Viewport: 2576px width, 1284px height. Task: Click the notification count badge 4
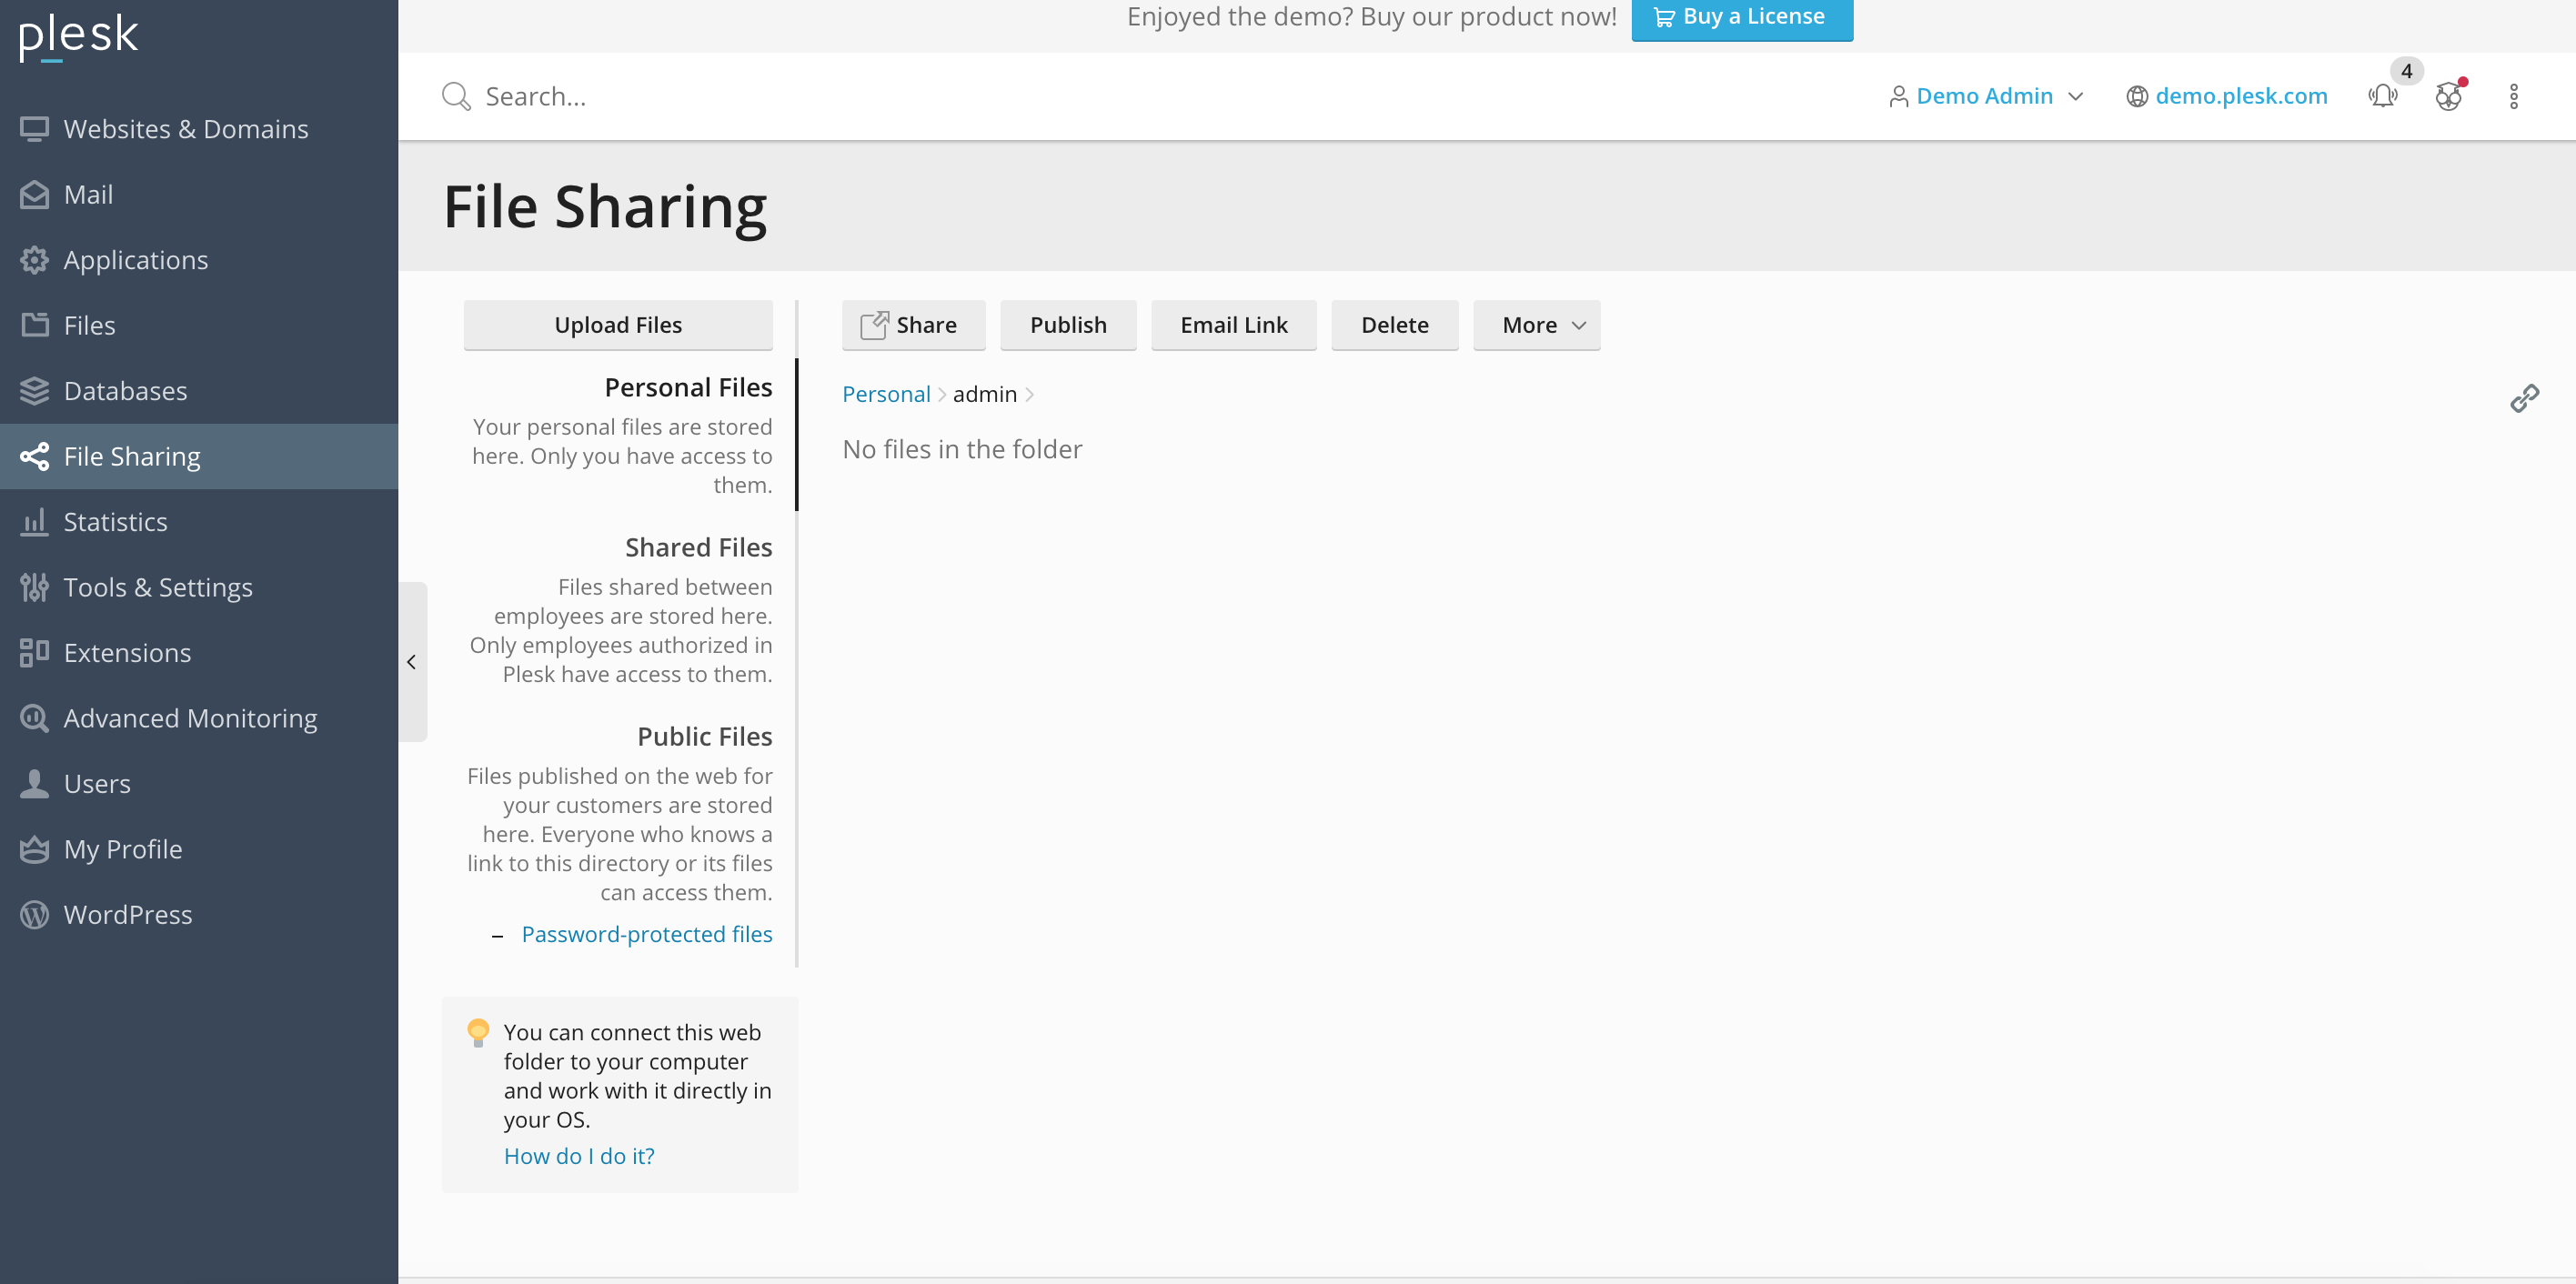click(2406, 72)
